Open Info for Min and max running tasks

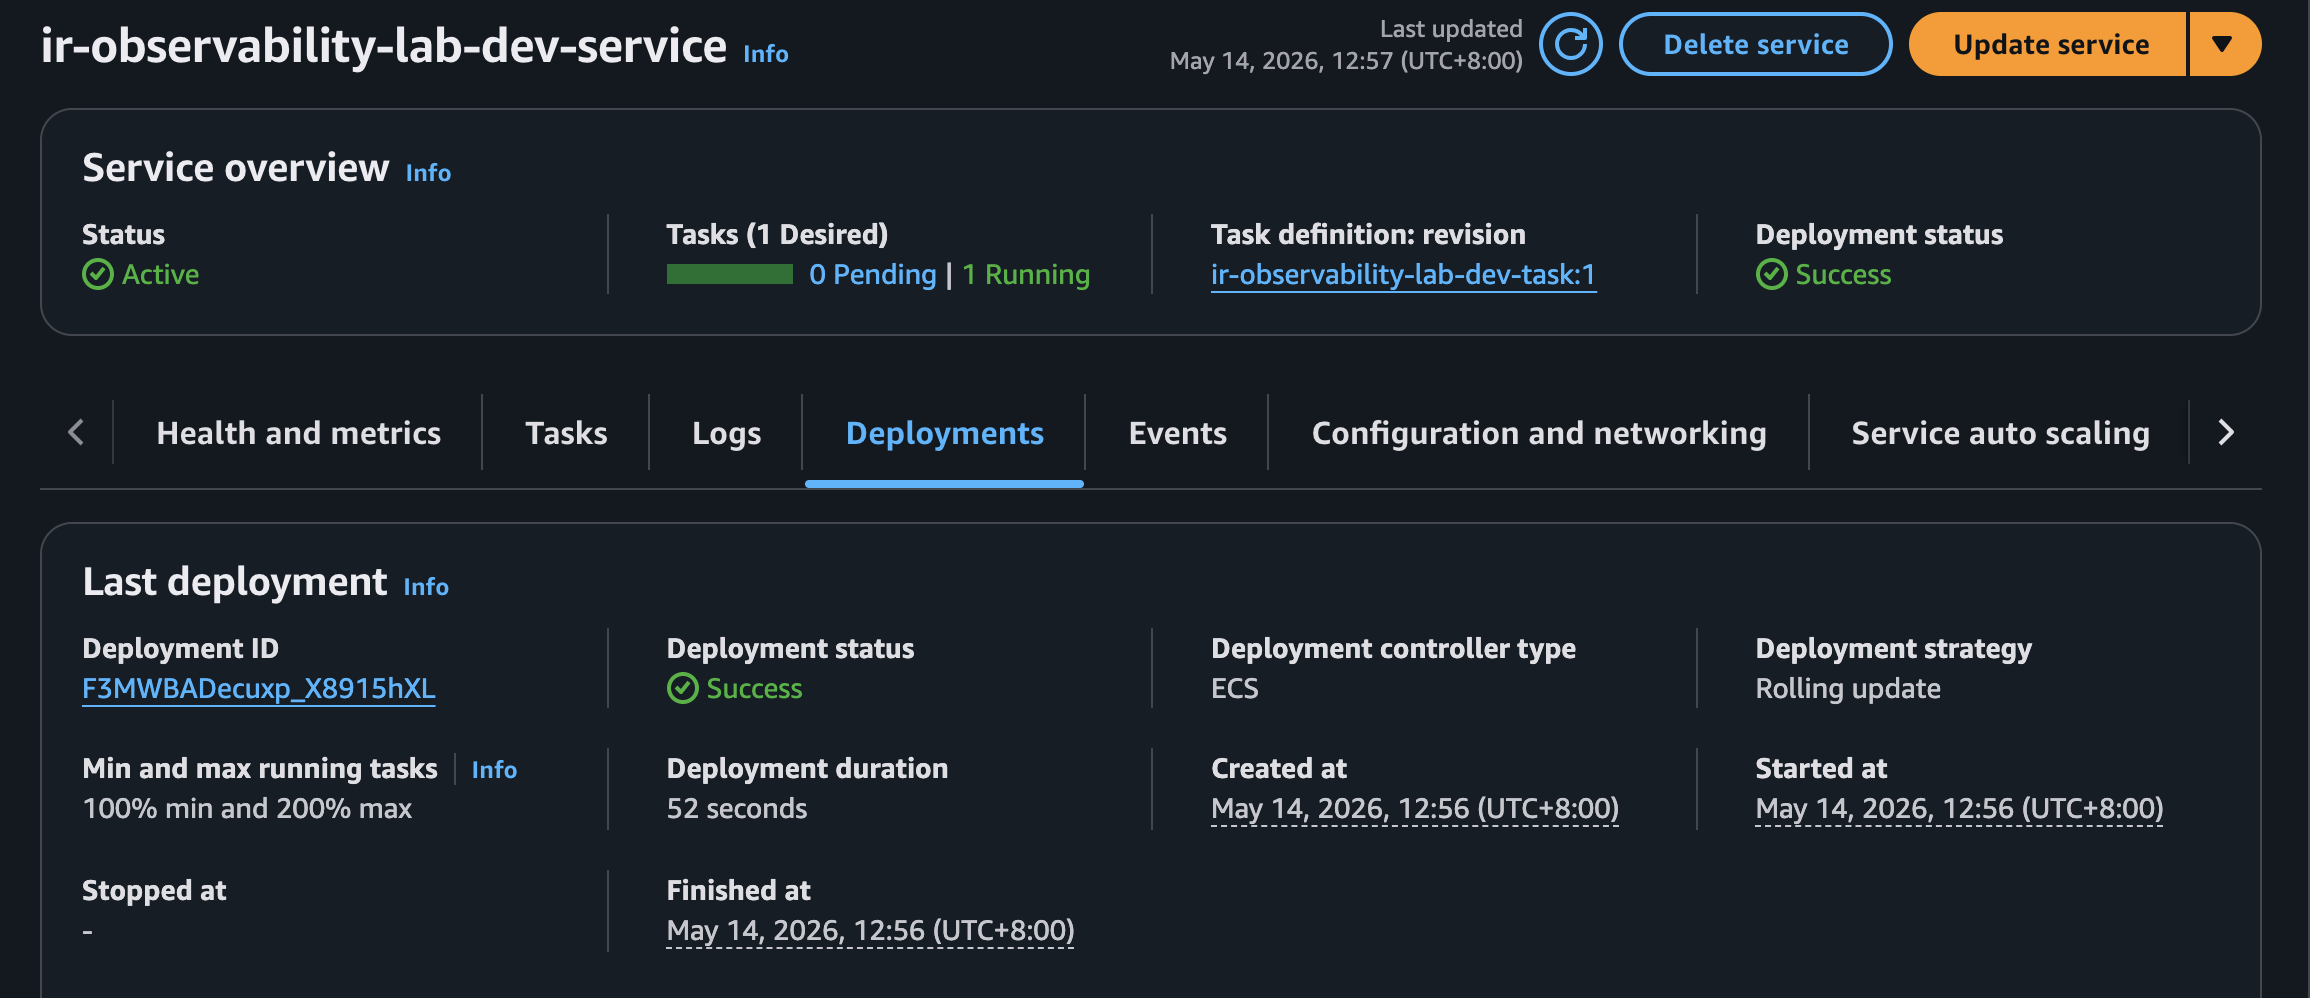[494, 770]
